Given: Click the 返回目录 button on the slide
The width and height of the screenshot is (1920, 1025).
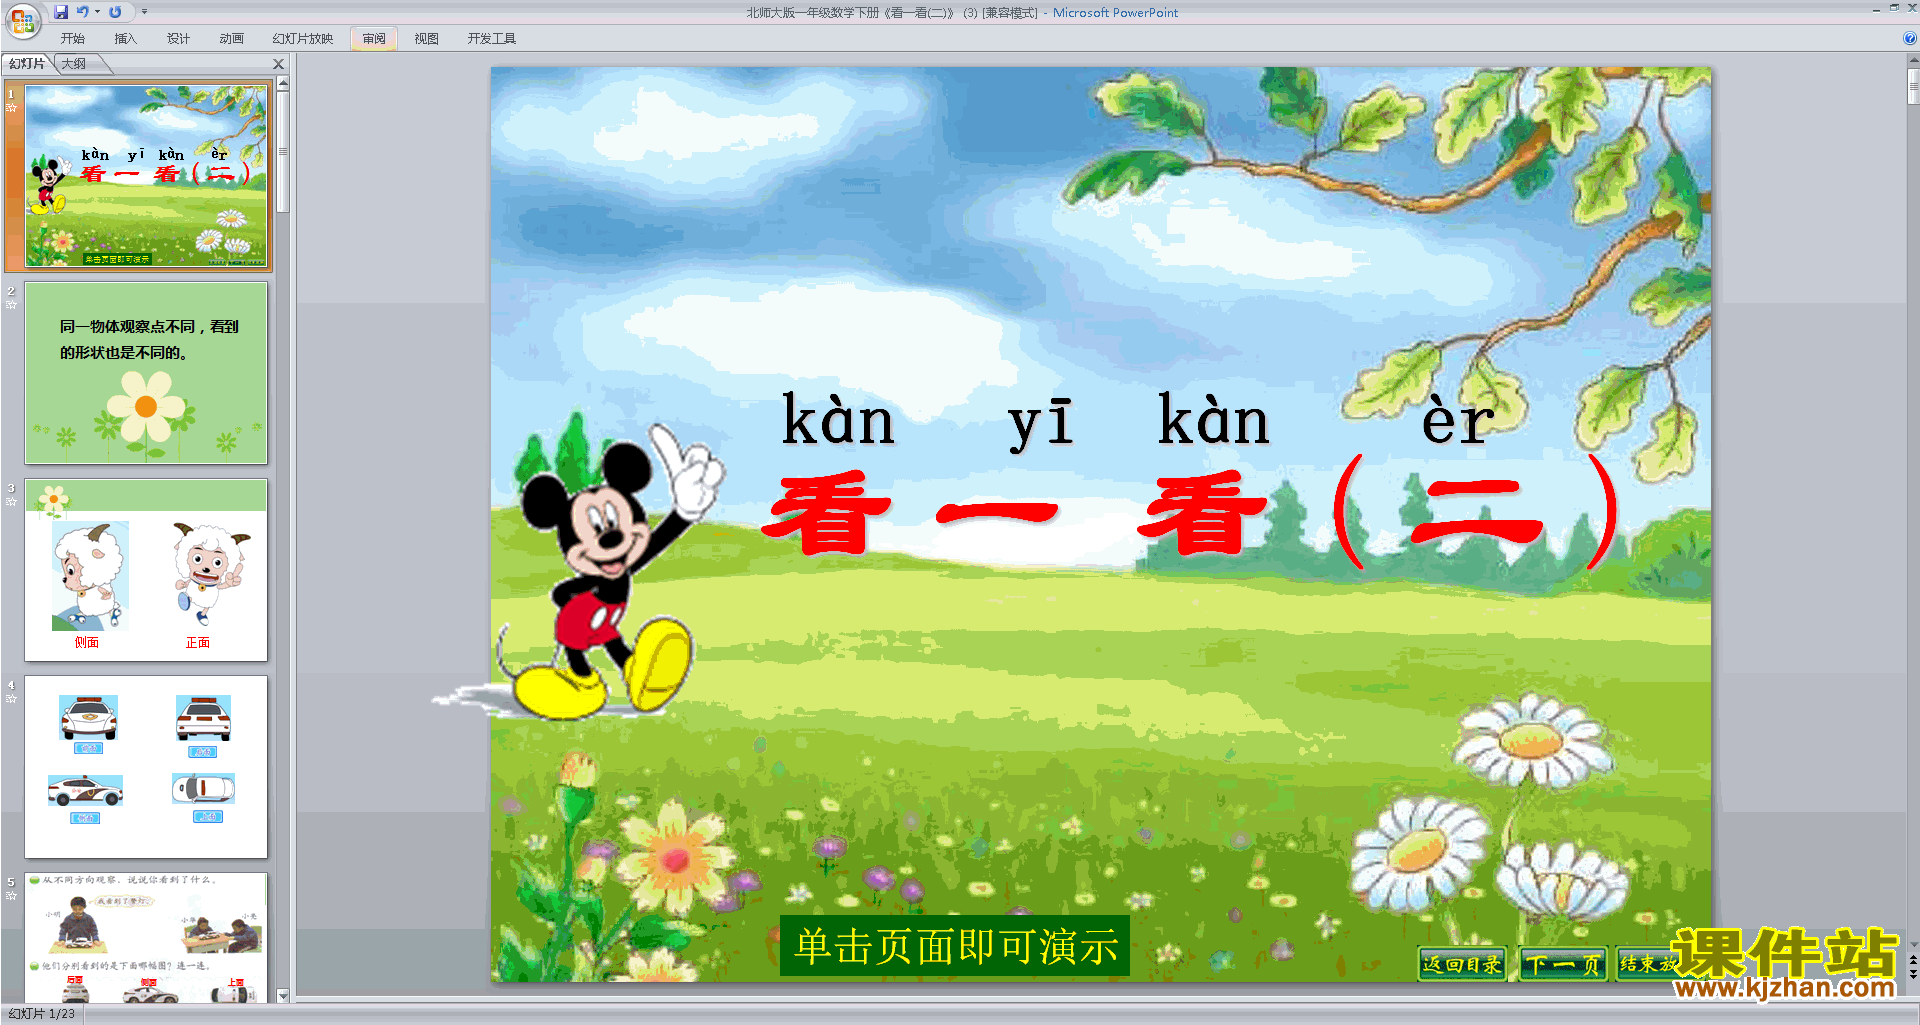Looking at the screenshot, I should [x=1462, y=964].
